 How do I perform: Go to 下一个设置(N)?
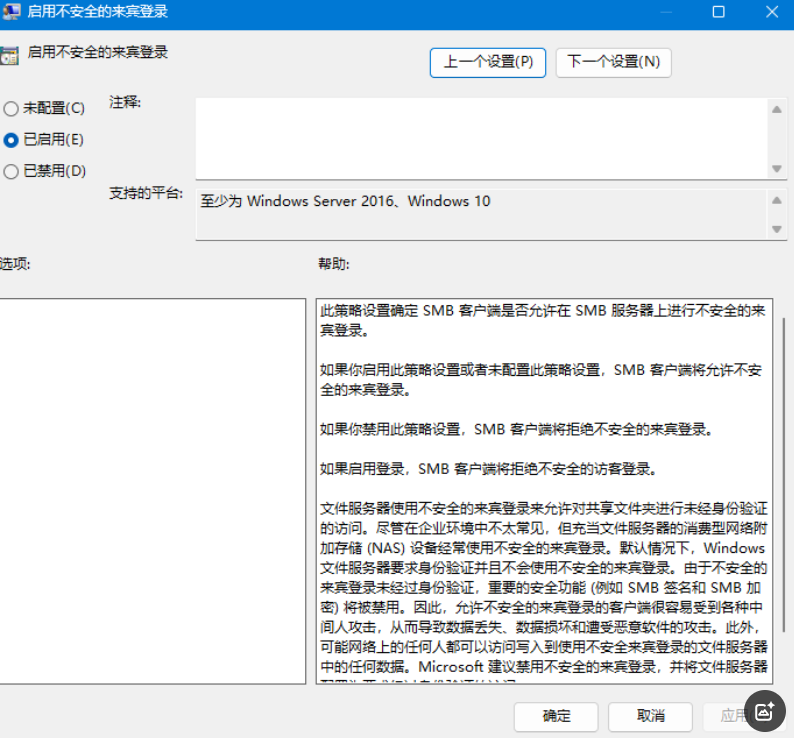614,62
